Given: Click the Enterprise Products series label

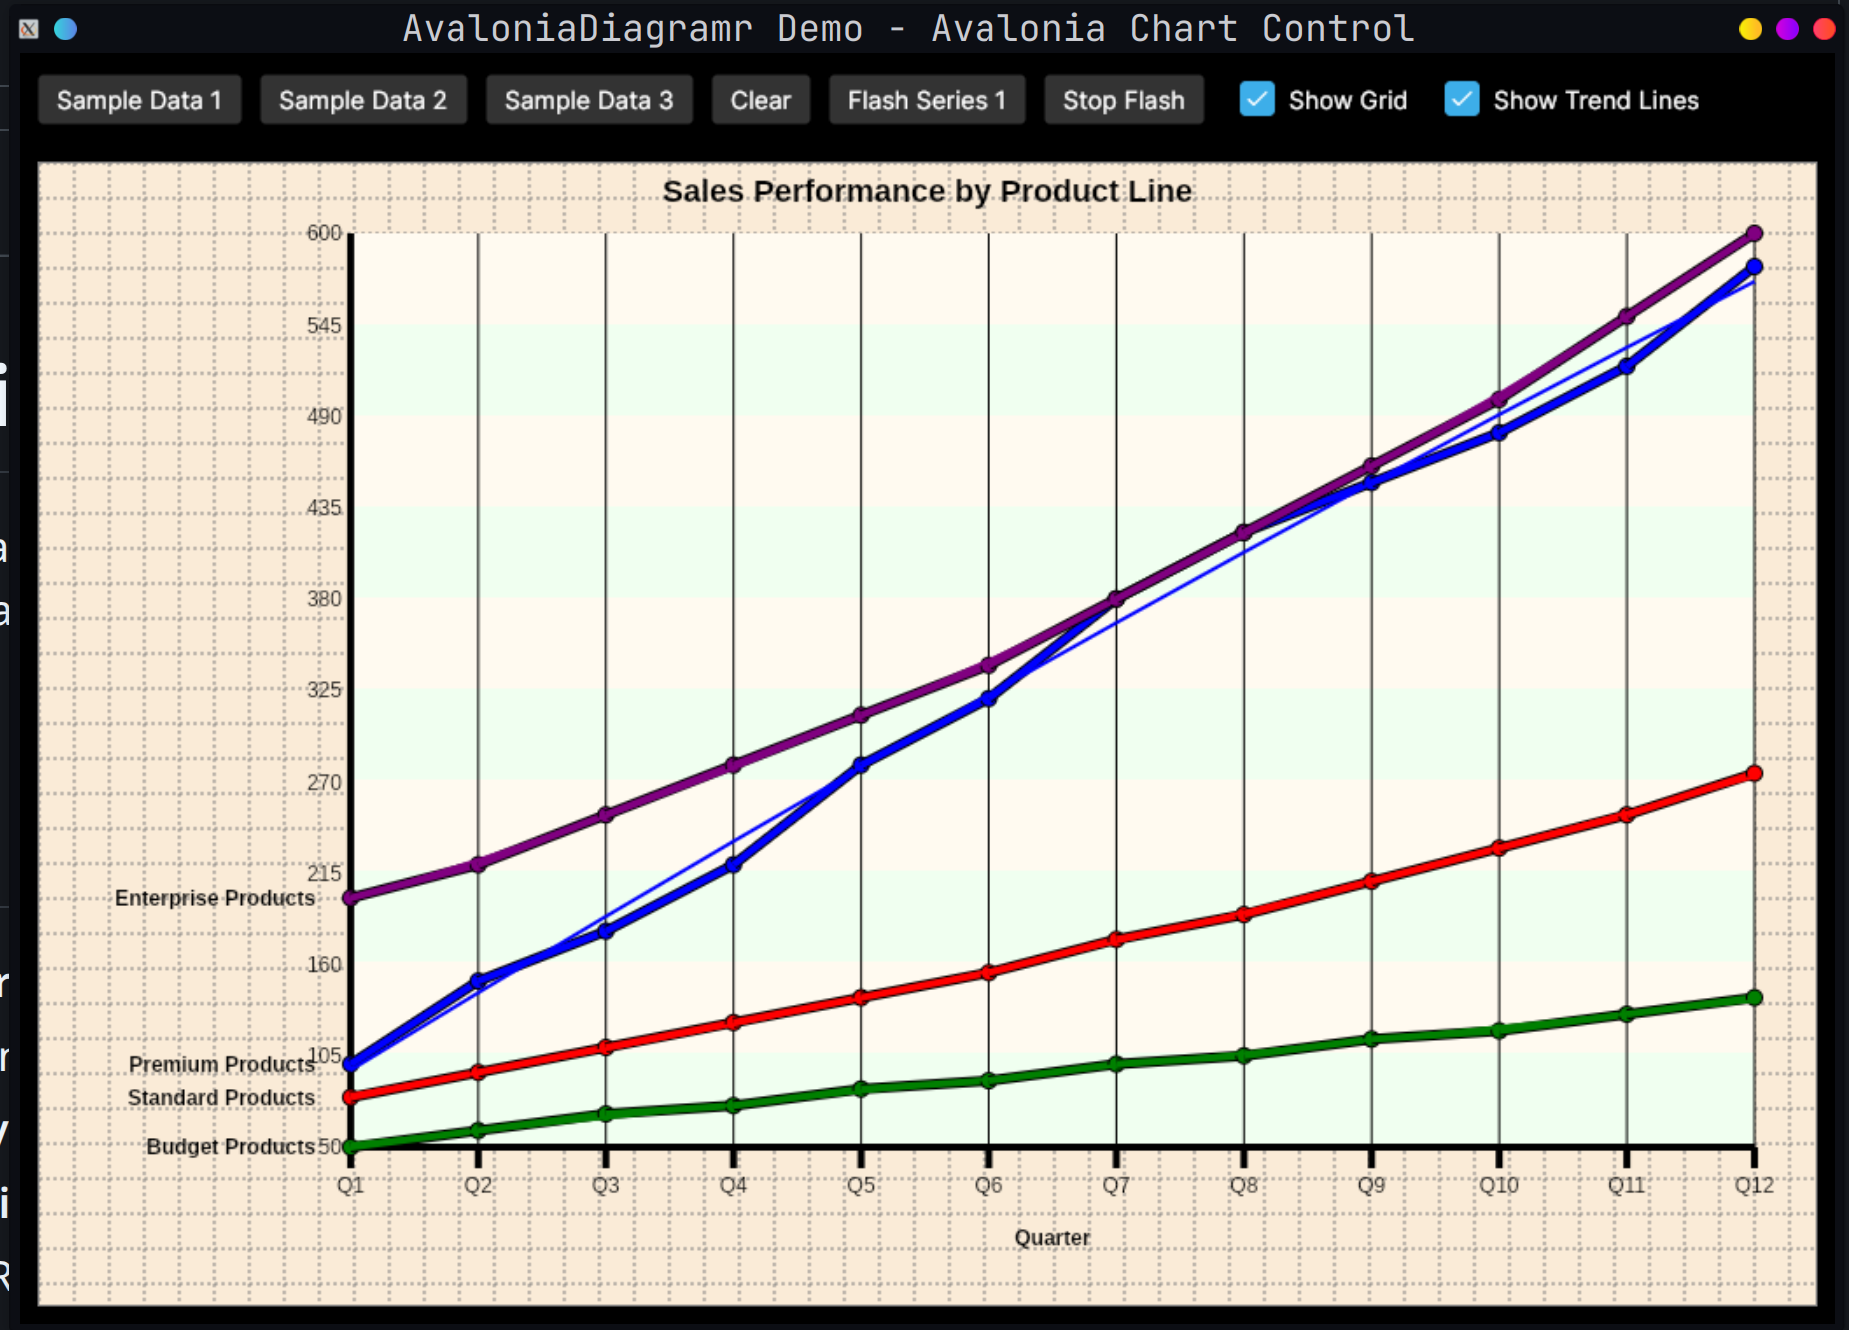Looking at the screenshot, I should (x=215, y=898).
